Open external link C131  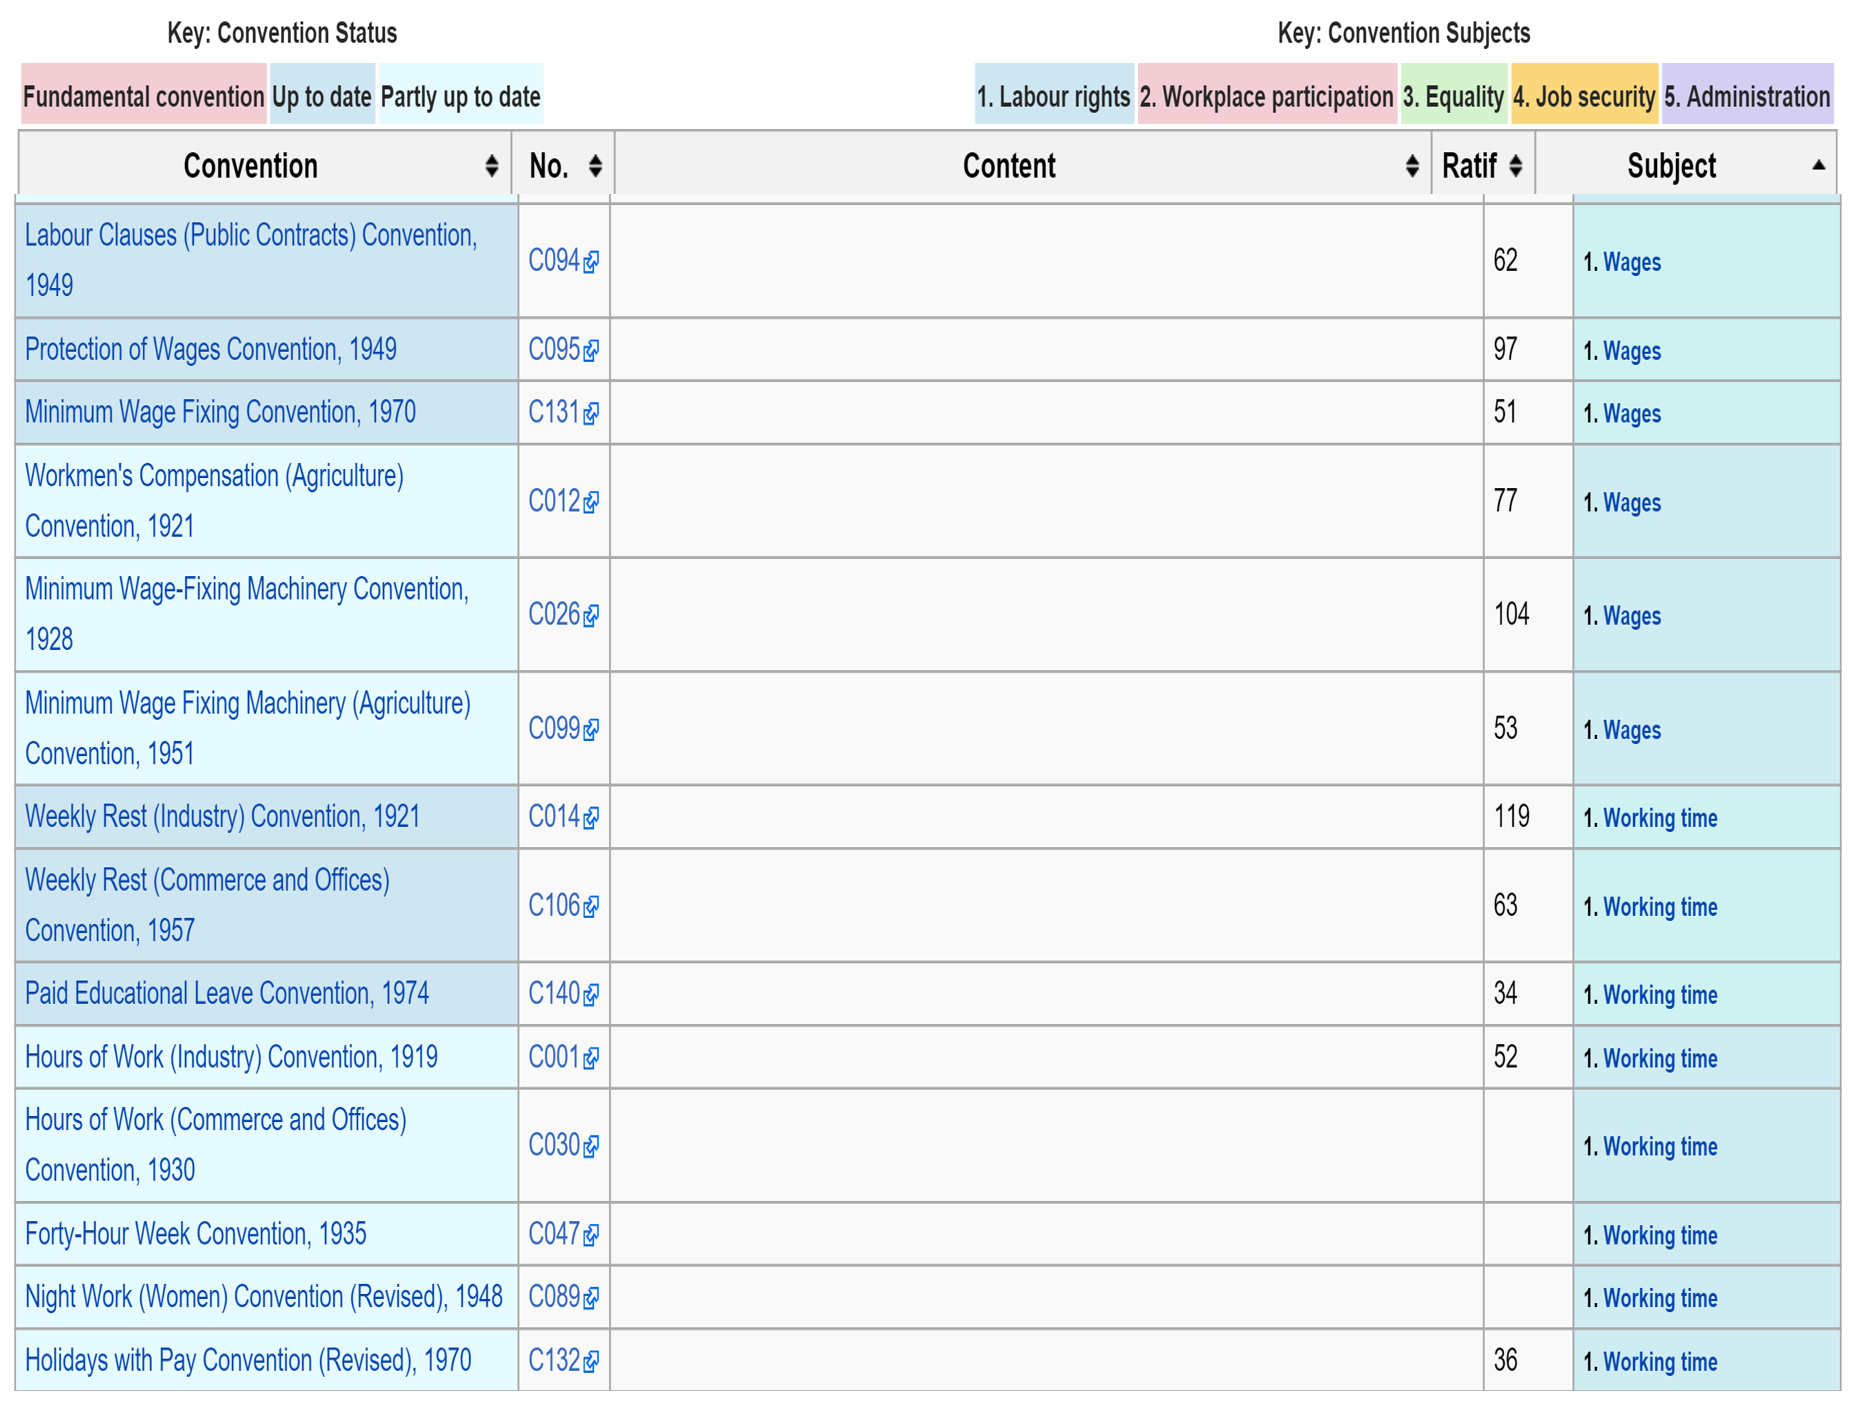(563, 413)
